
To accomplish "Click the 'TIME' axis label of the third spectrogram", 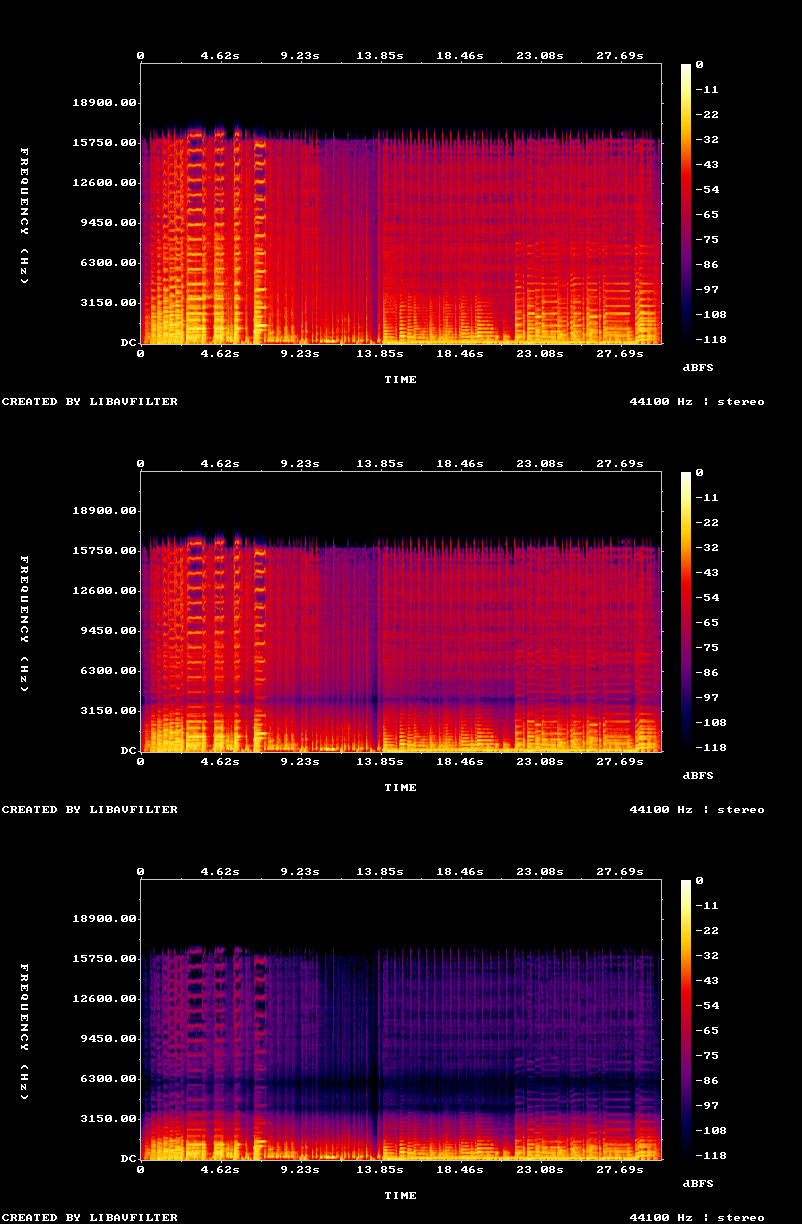I will pyautogui.click(x=401, y=1196).
